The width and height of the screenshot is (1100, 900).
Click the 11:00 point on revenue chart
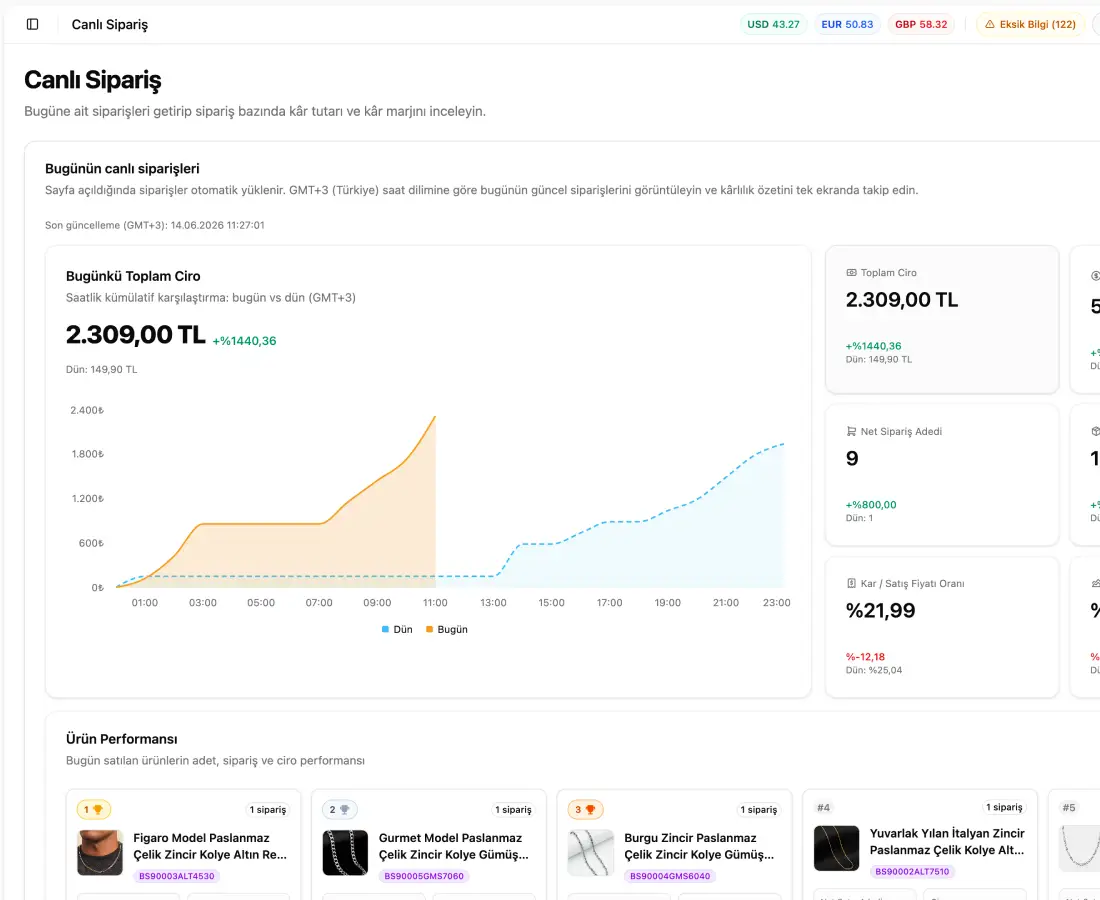(x=435, y=417)
